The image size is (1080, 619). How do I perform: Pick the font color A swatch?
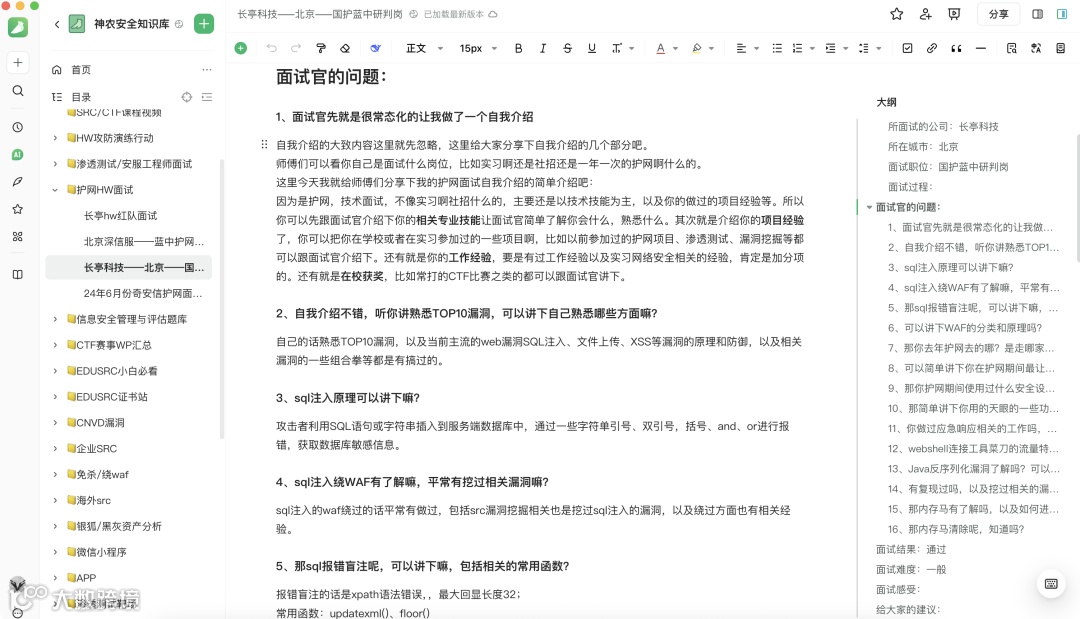661,48
